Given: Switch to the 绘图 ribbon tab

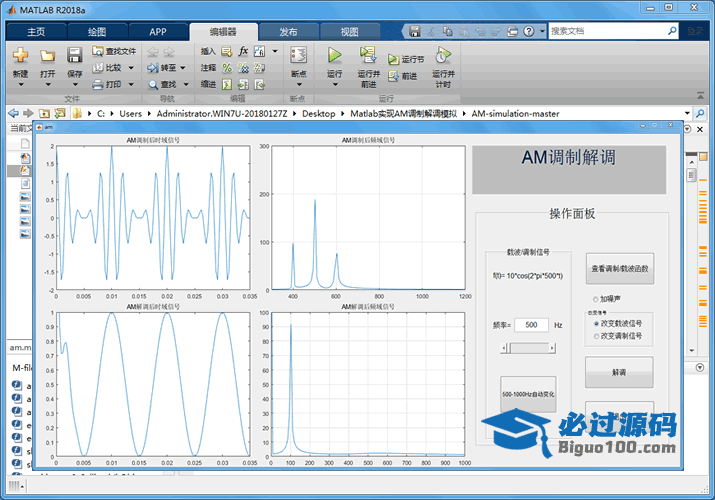Looking at the screenshot, I should click(99, 31).
